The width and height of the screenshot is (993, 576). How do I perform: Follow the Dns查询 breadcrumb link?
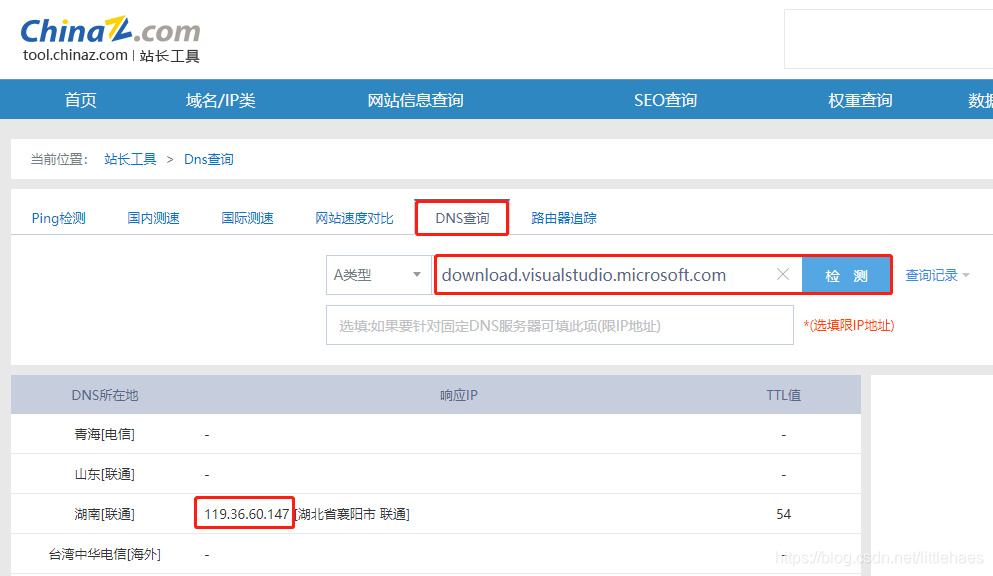tap(208, 160)
